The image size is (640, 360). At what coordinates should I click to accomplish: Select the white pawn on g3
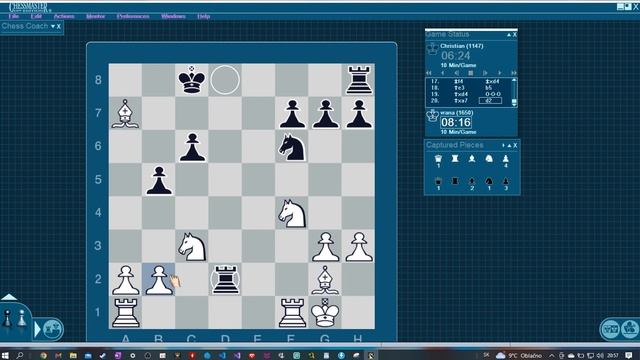click(325, 247)
